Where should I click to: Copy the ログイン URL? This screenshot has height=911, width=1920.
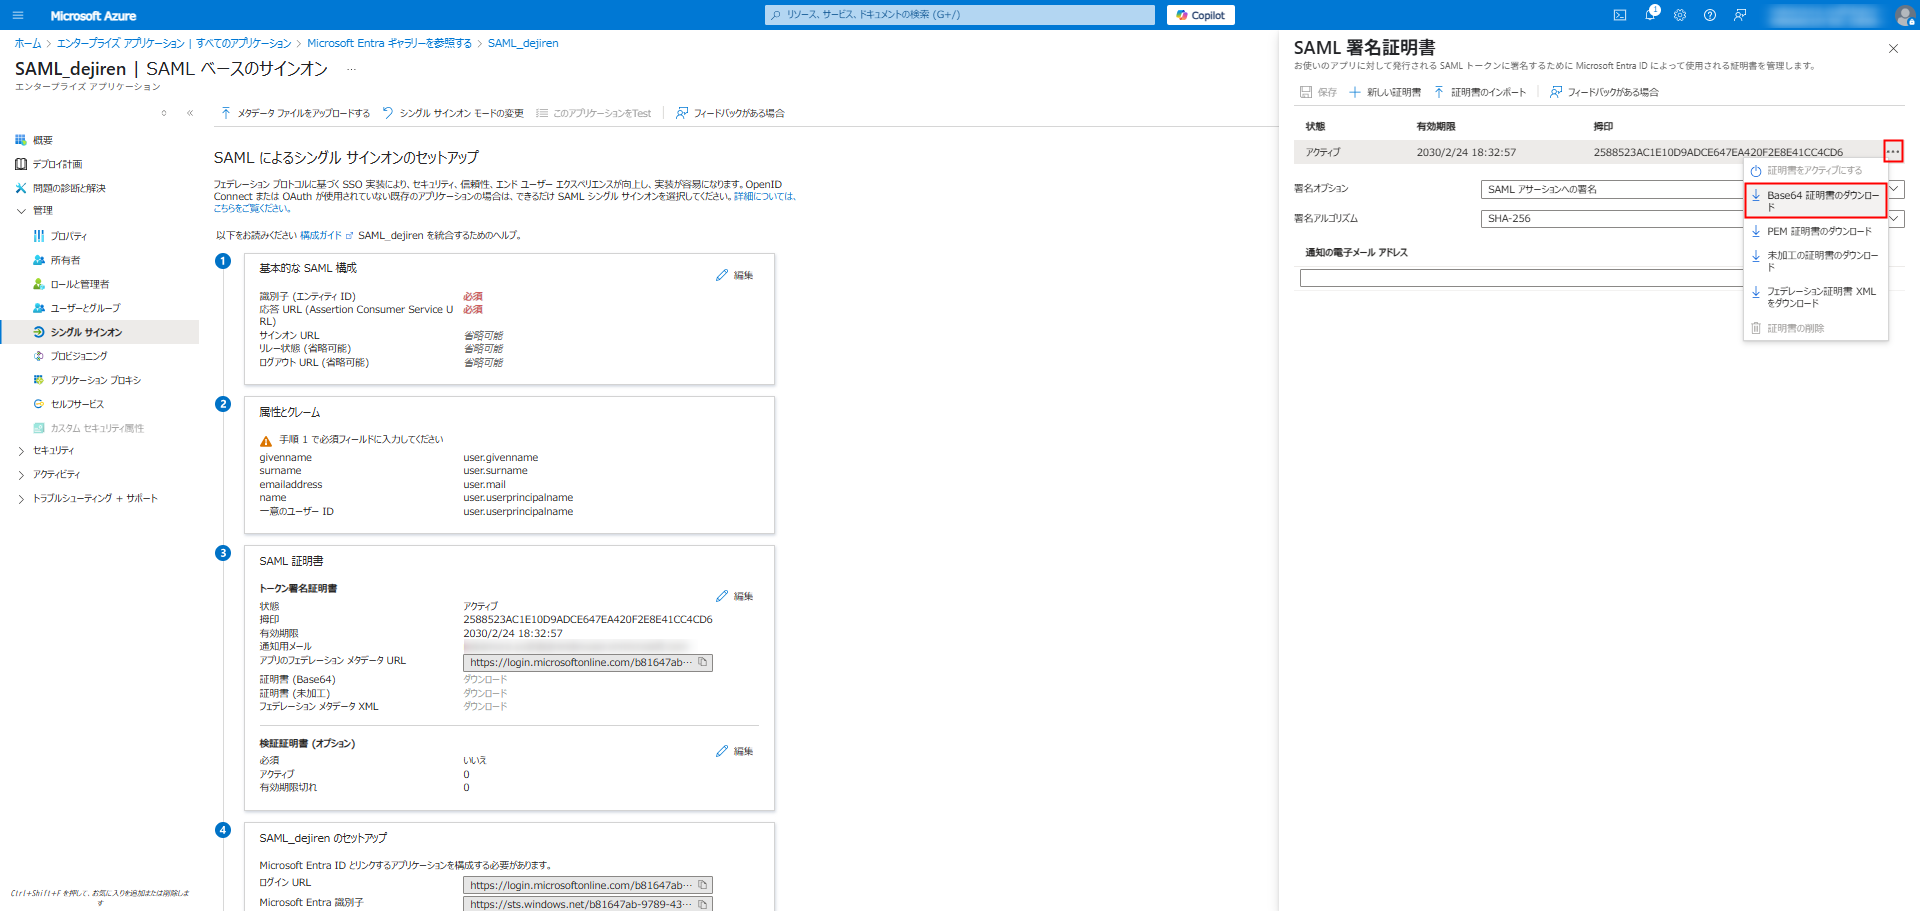(703, 885)
